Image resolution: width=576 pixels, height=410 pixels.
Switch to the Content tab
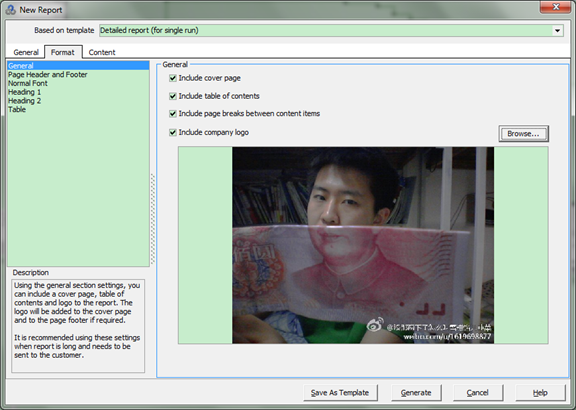102,52
